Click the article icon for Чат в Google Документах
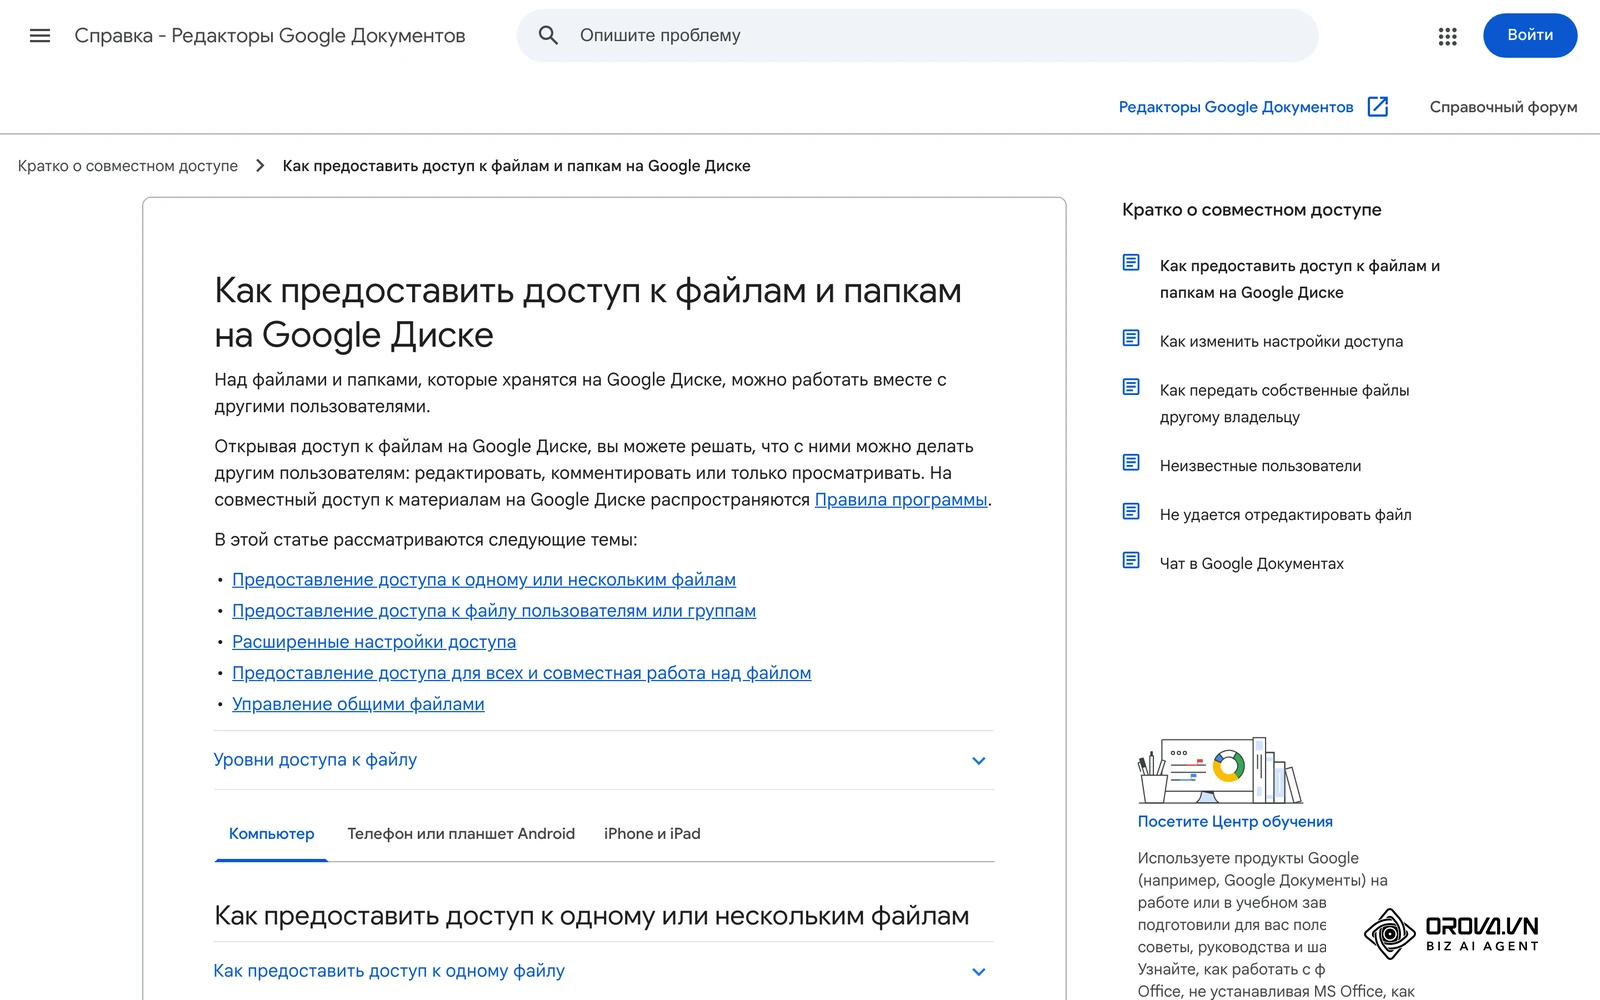1600x1000 pixels. pyautogui.click(x=1131, y=560)
